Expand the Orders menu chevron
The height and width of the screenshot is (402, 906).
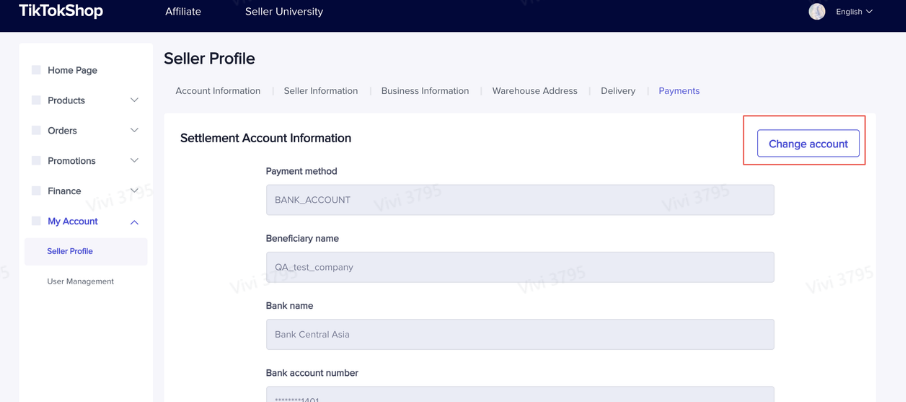134,130
